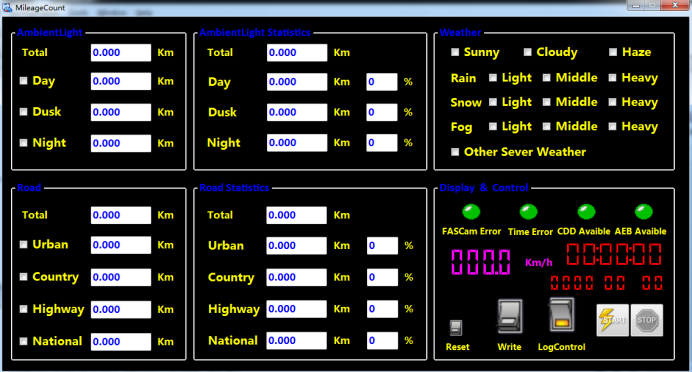Click the STOP octagon icon button
The width and height of the screenshot is (692, 372).
(x=647, y=320)
